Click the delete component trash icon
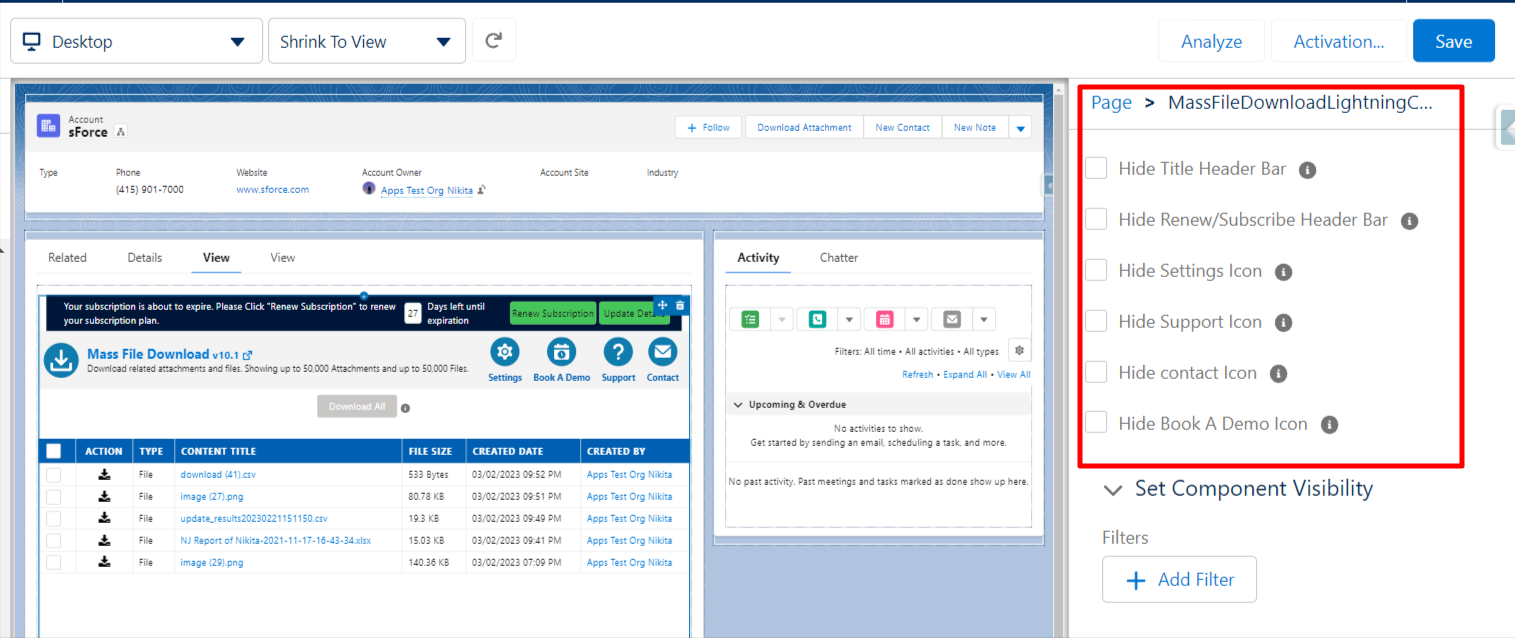Viewport: 1515px width, 638px height. pos(680,305)
